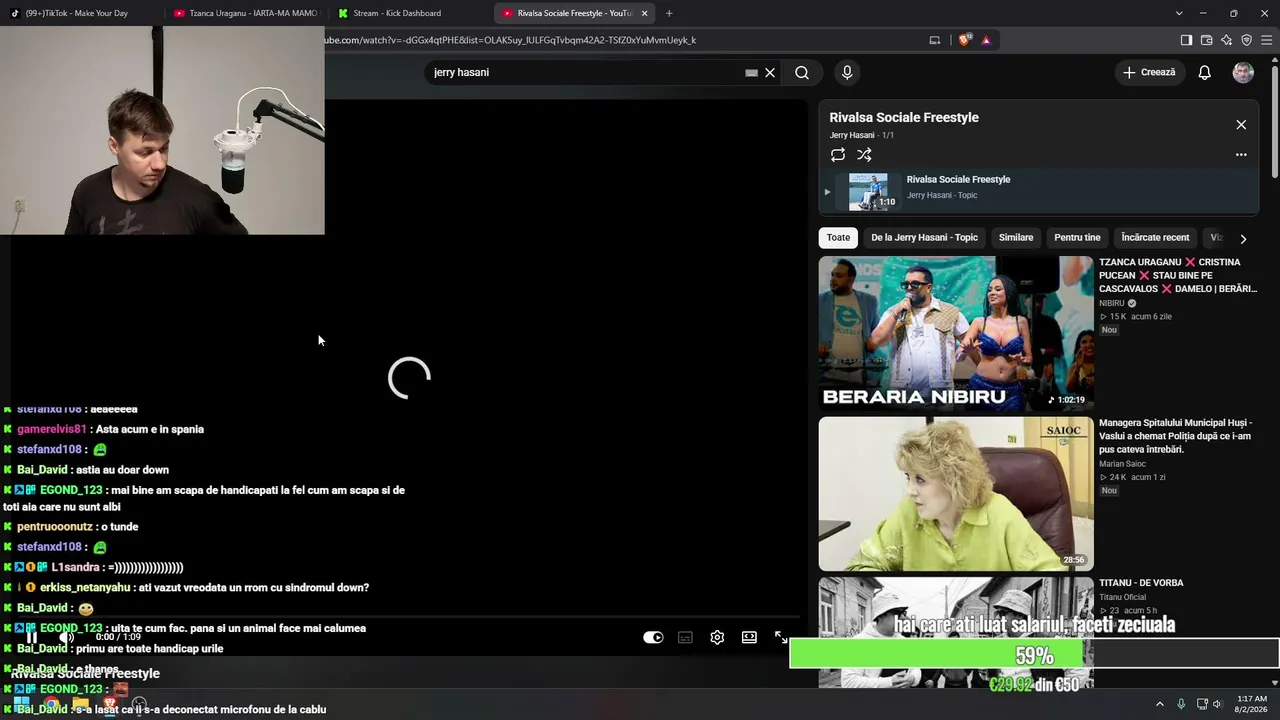Open playlist more options menu

pos(1241,155)
